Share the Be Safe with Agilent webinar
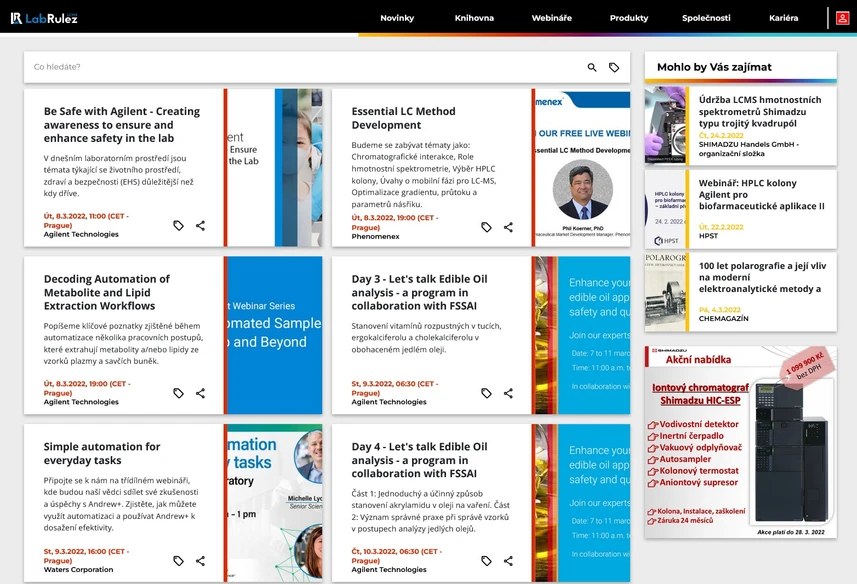The image size is (857, 584). [x=201, y=226]
